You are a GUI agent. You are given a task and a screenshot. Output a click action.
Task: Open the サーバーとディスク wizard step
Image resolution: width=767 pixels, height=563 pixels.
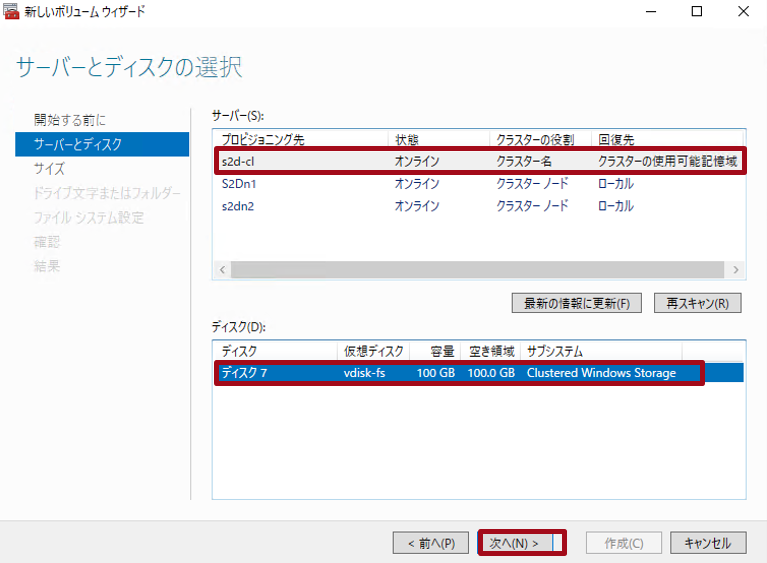(78, 144)
